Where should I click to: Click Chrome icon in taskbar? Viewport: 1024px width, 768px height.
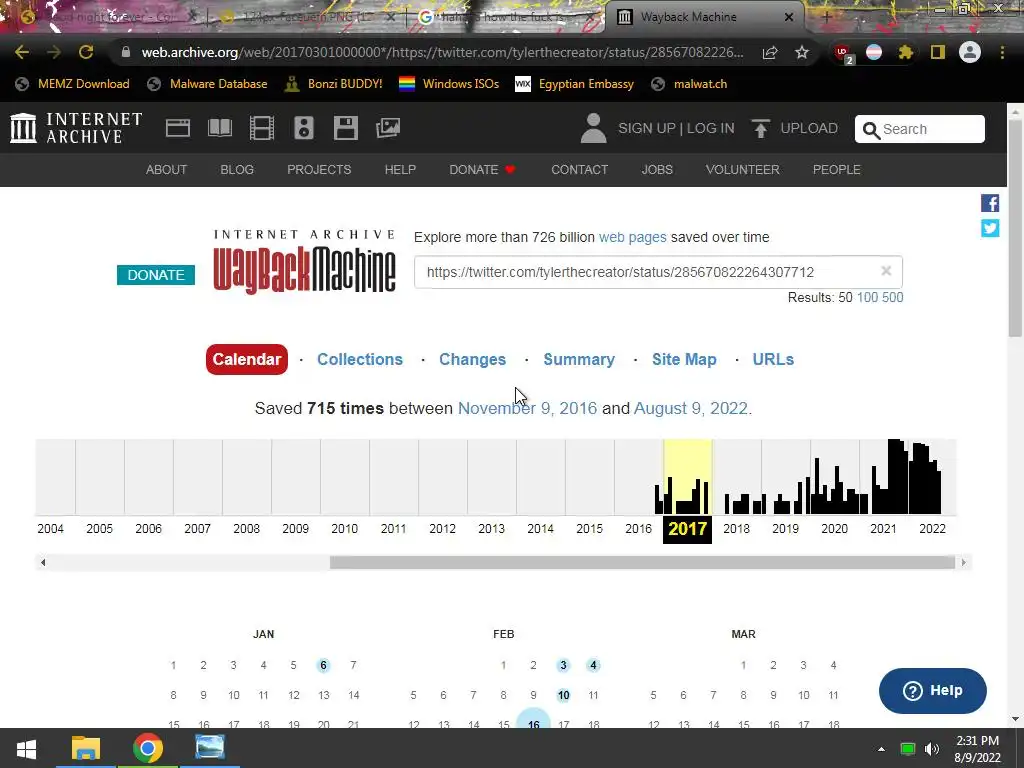148,748
